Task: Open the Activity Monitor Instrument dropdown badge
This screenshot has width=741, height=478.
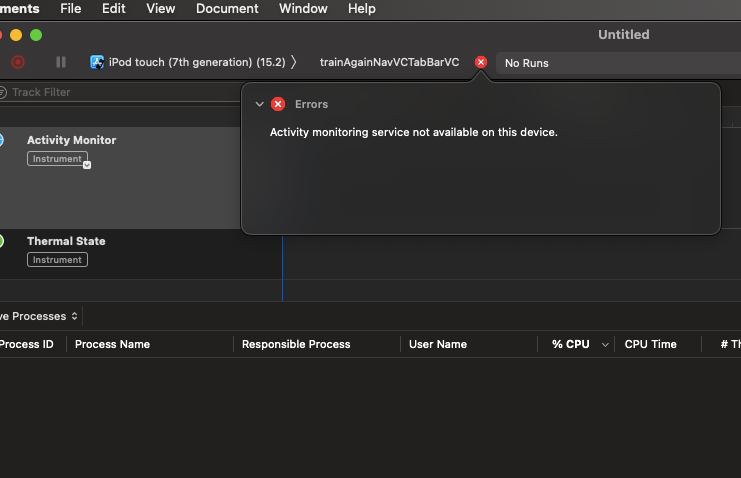Action: pos(87,165)
